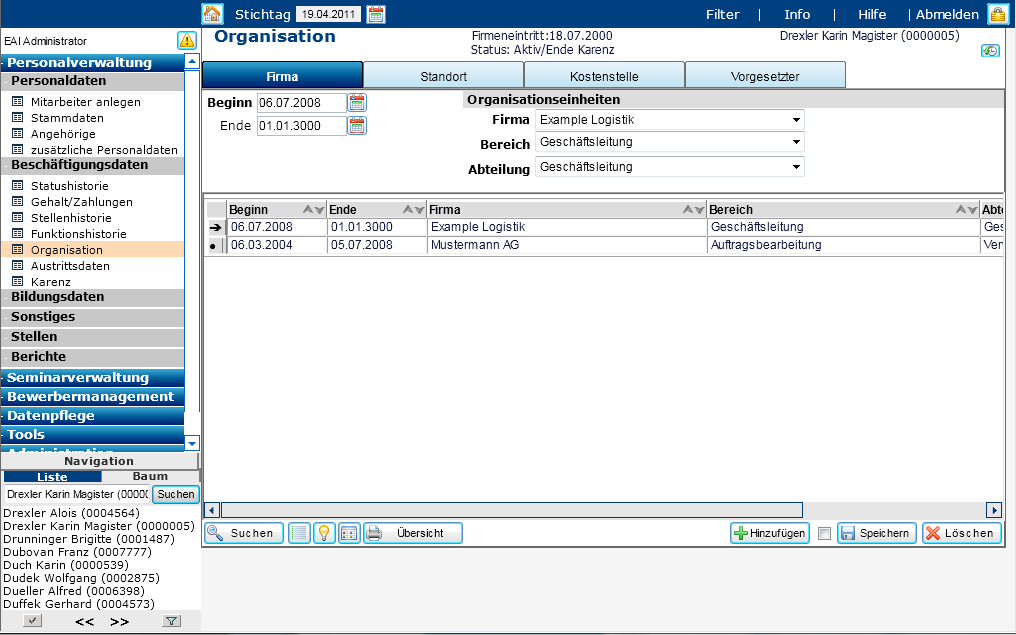Click the sidebar scroll down arrow
The image size is (1016, 635).
click(192, 443)
